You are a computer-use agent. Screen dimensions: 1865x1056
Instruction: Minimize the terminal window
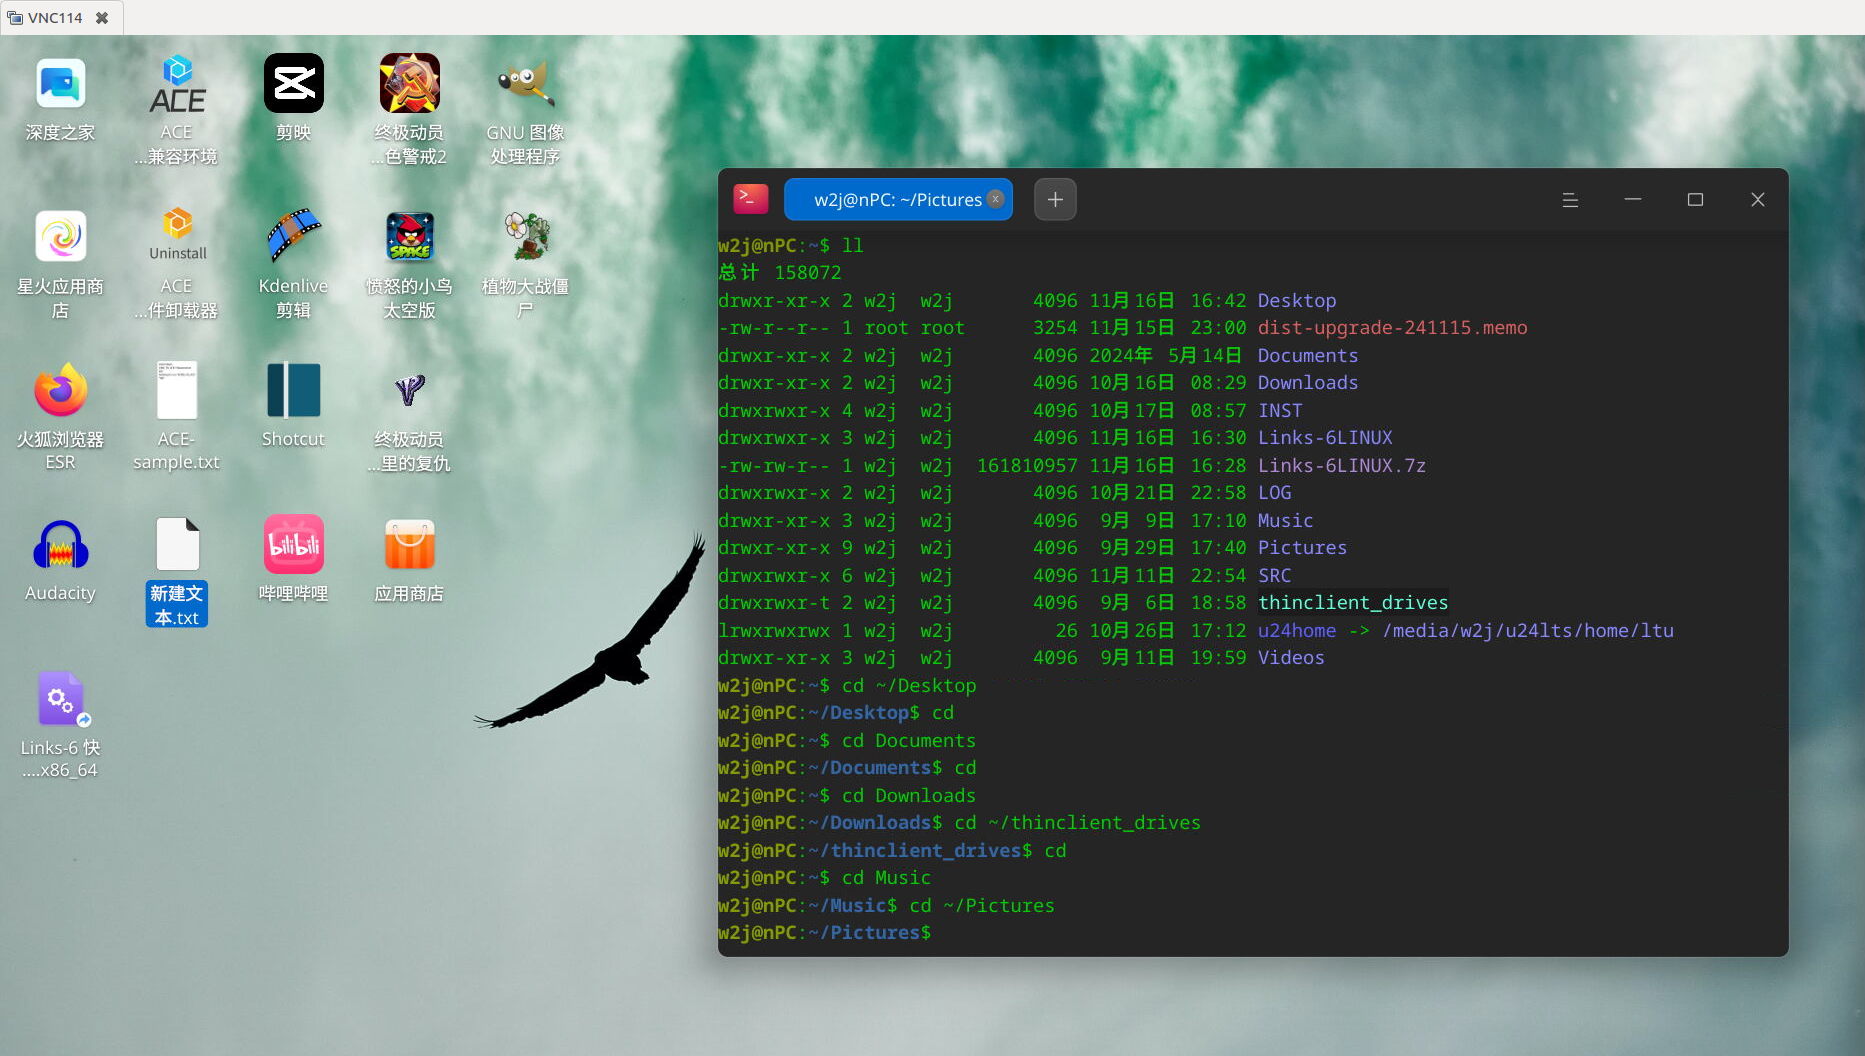pos(1633,200)
